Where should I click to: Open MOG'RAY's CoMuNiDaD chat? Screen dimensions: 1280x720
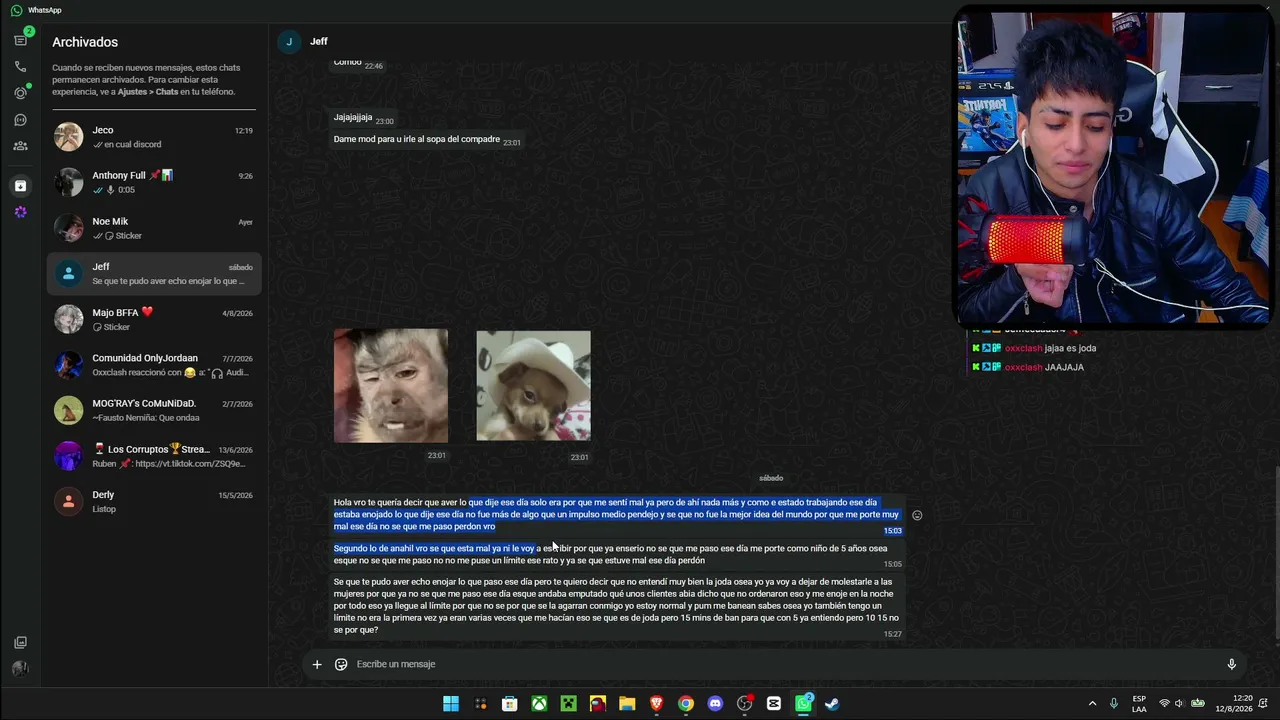154,410
